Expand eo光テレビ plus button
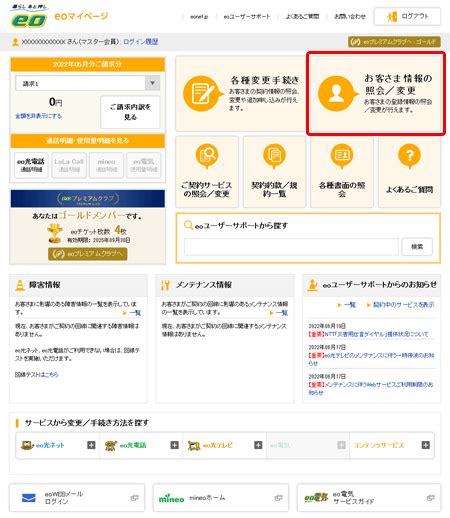450x518 pixels. (258, 445)
